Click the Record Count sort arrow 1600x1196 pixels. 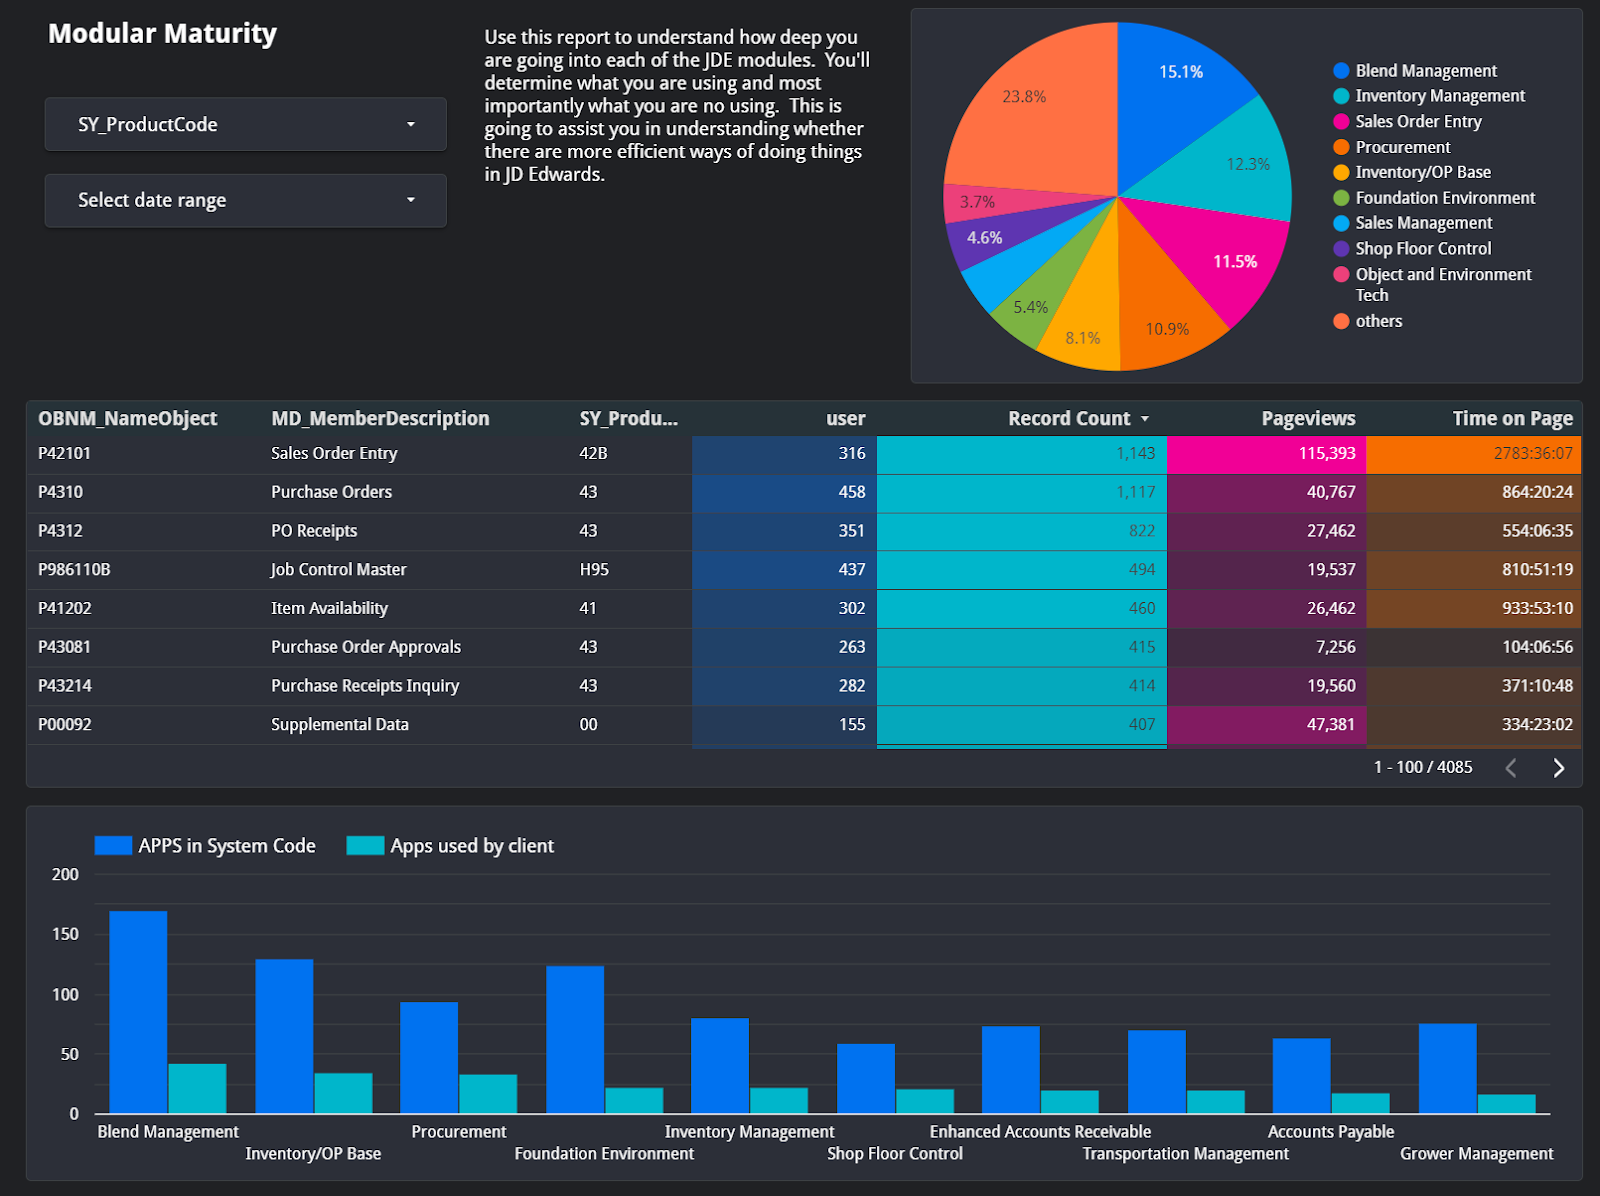coord(1145,419)
